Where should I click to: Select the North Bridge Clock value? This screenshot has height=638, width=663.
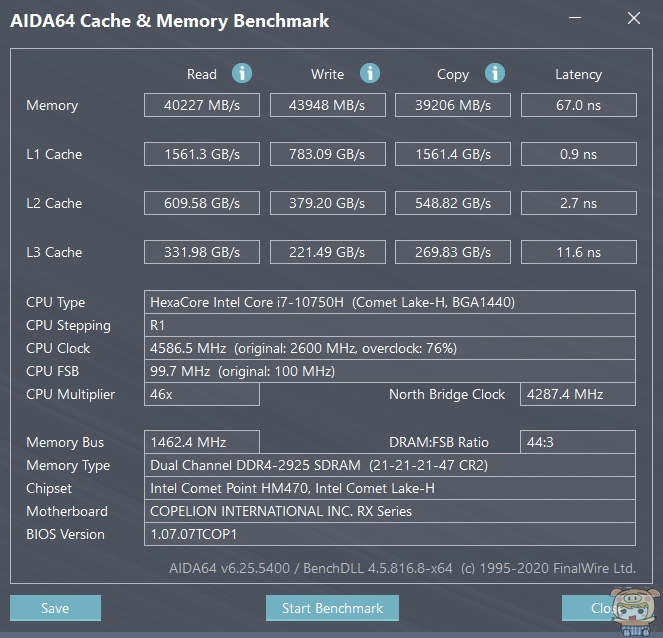pyautogui.click(x=578, y=394)
